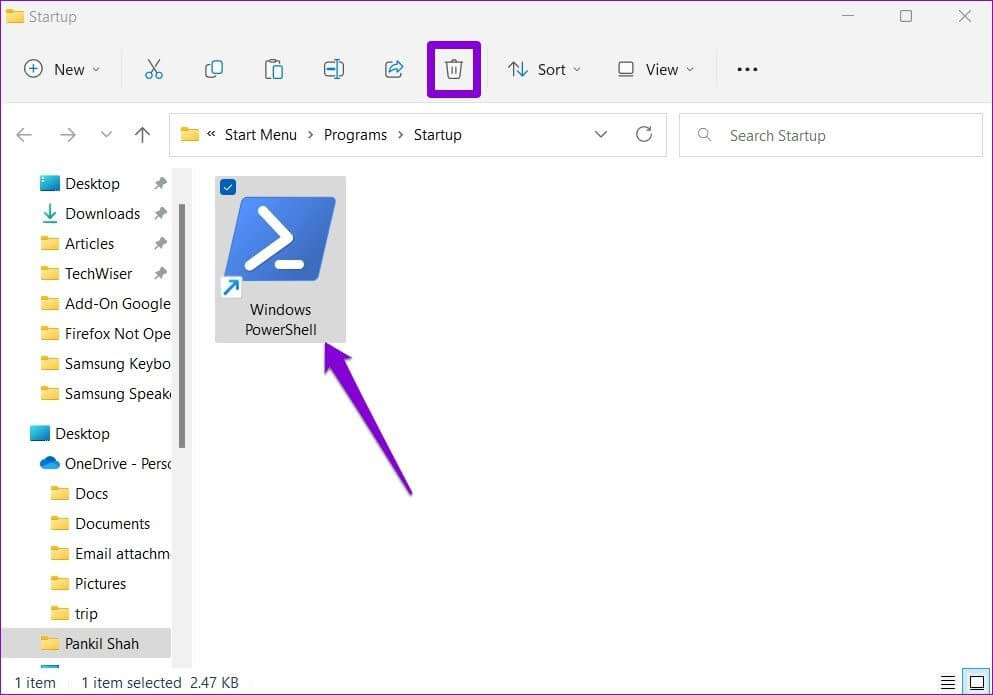Click the pin icon next to Downloads
Viewport: 993px width, 695px height.
click(x=161, y=214)
